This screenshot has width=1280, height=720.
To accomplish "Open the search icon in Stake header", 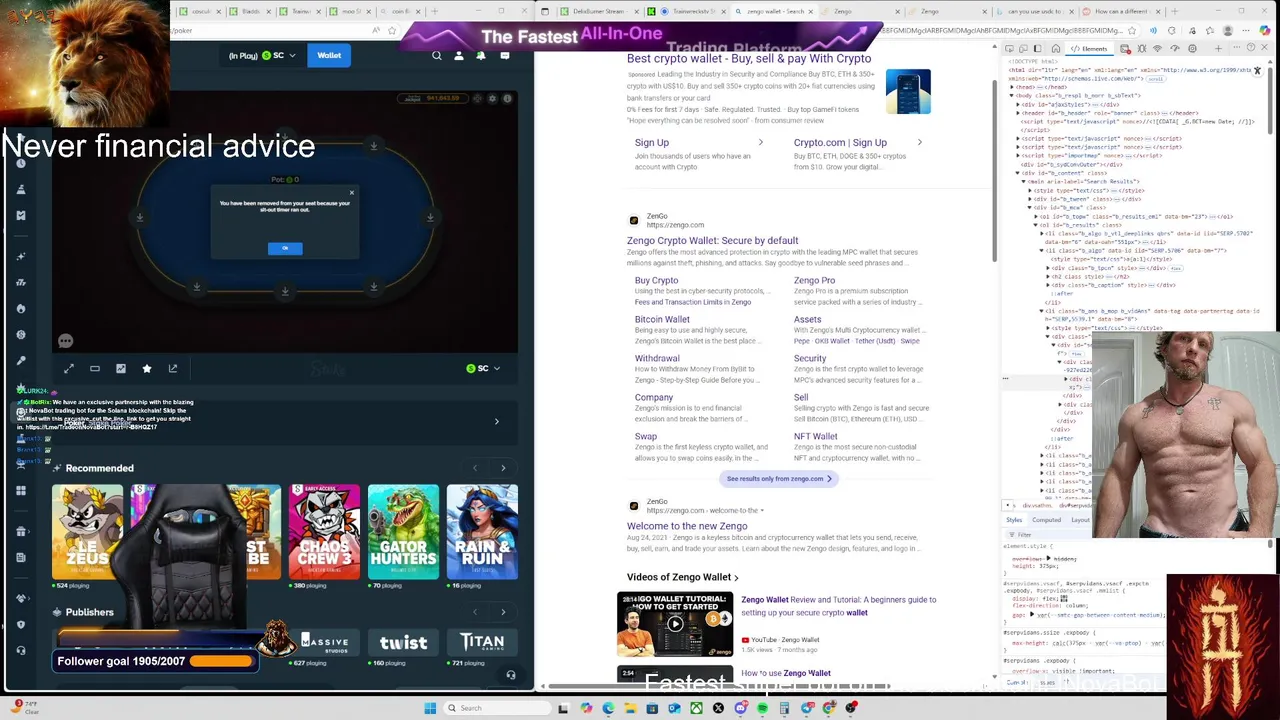I will (437, 56).
